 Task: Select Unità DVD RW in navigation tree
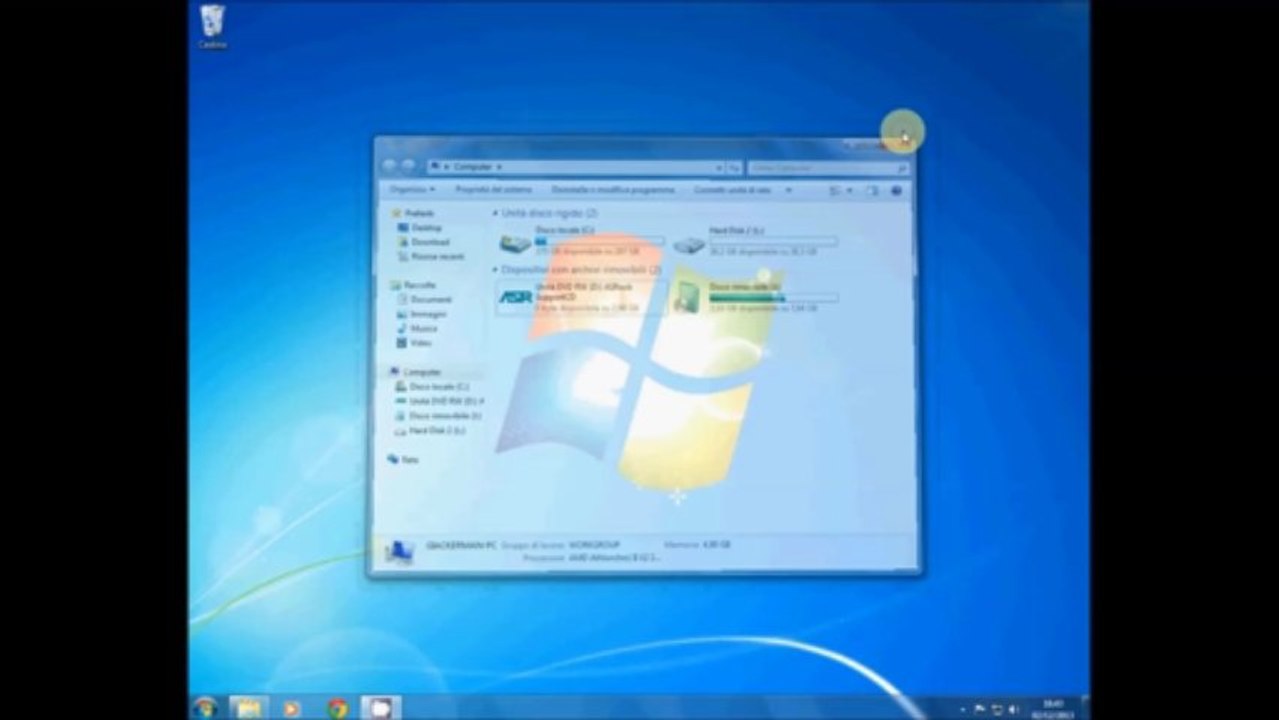[440, 401]
